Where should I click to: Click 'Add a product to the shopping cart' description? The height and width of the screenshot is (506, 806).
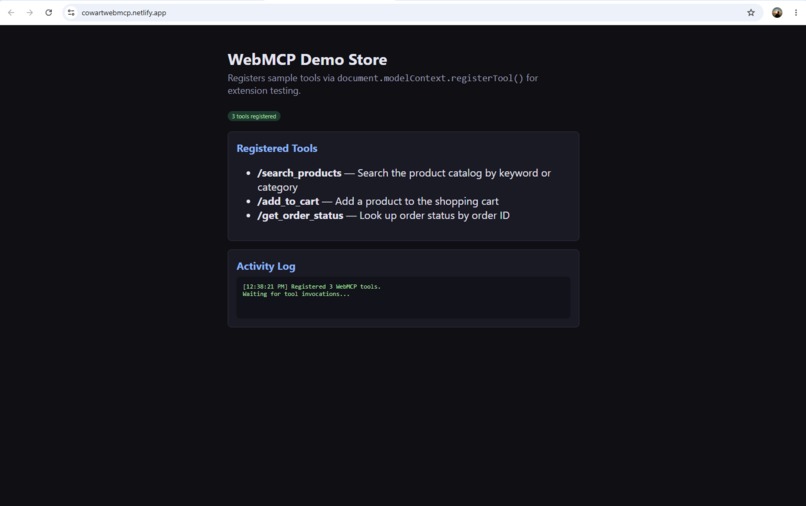[417, 201]
